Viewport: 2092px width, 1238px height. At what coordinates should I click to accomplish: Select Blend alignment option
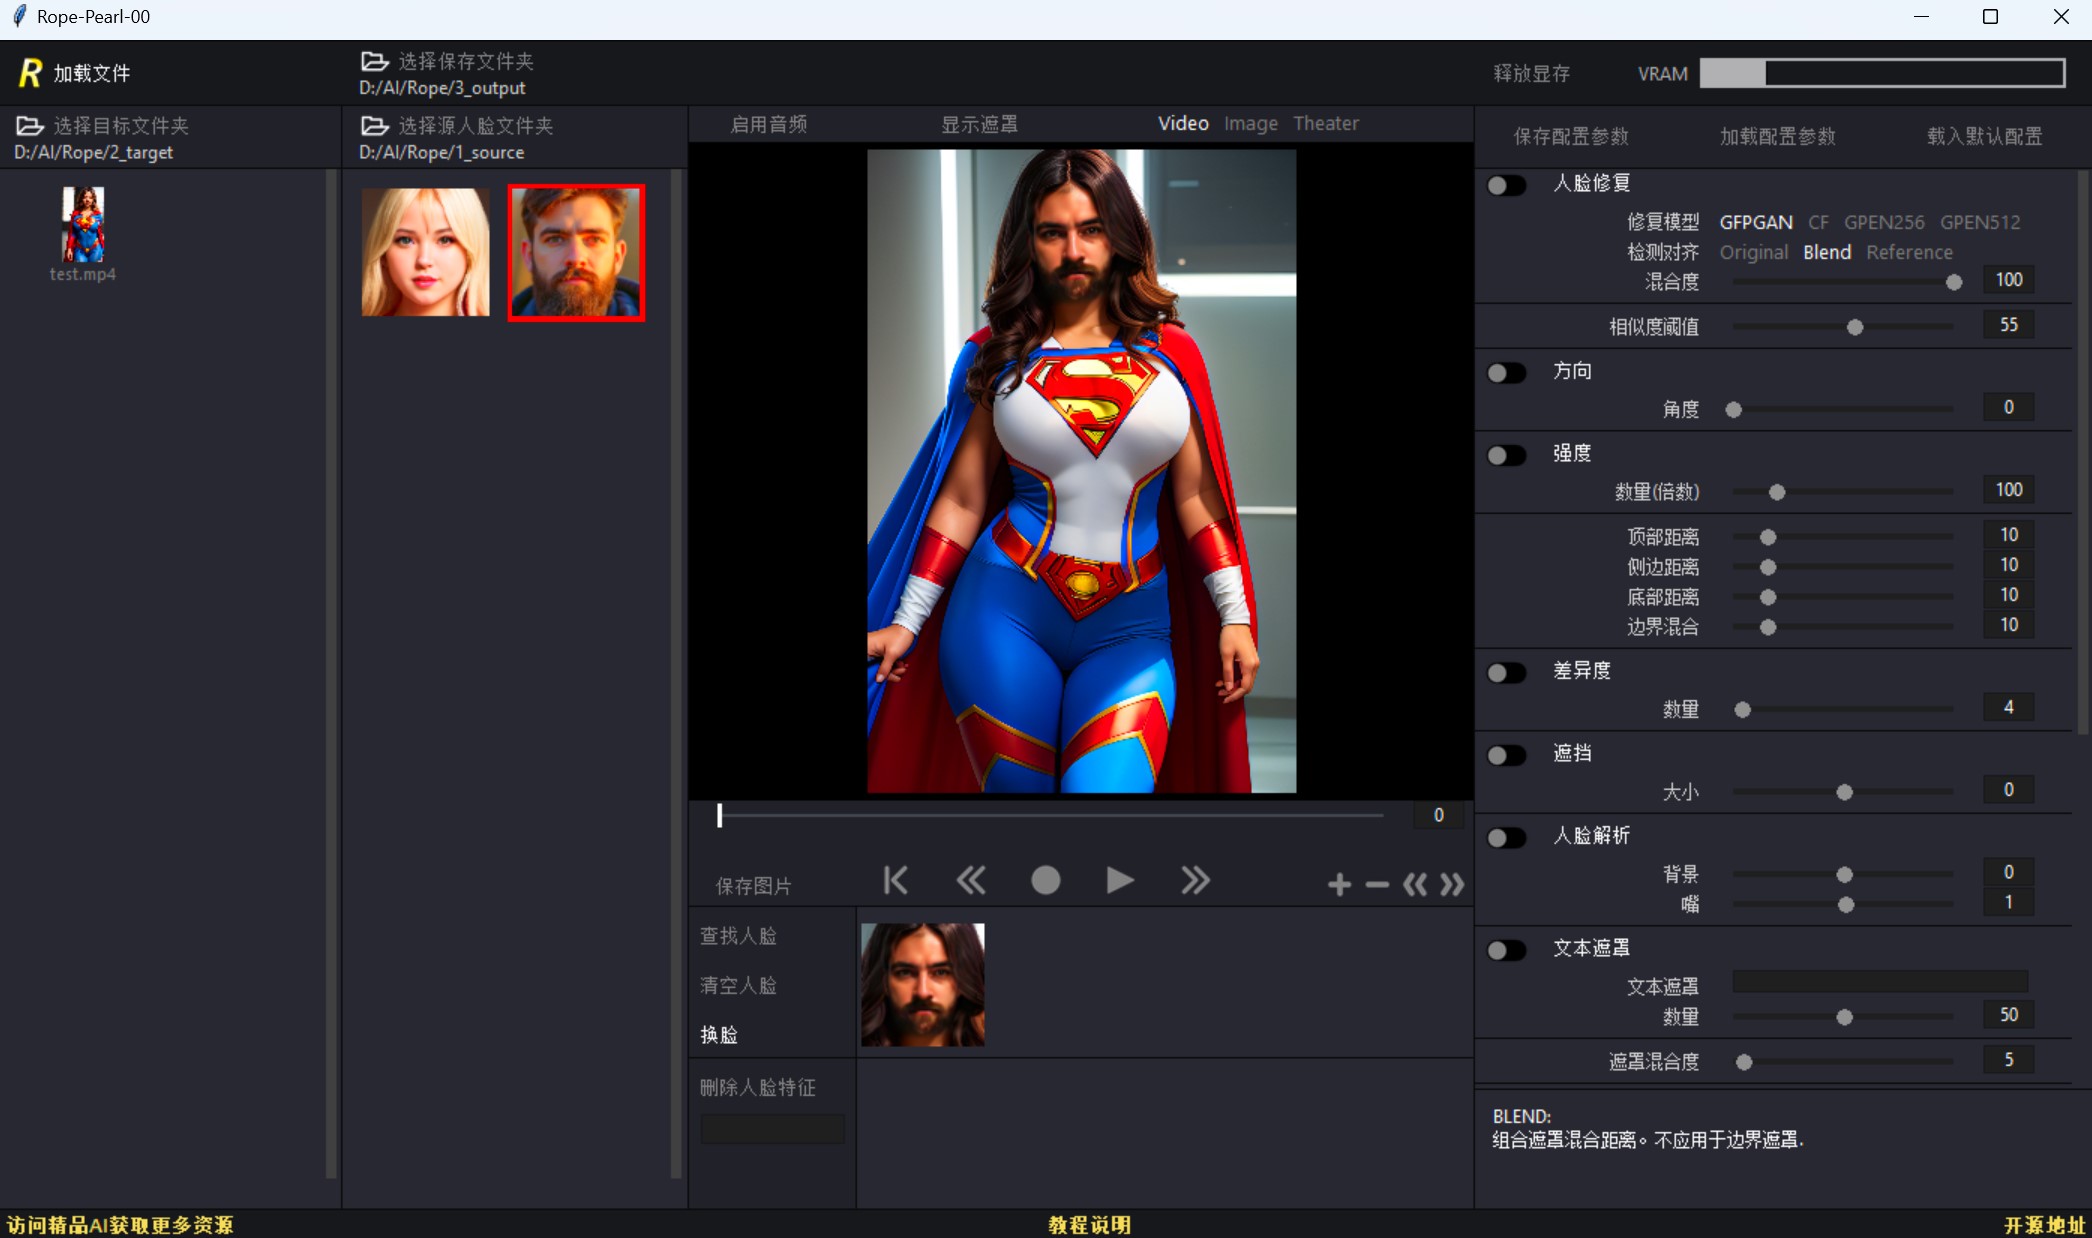pyautogui.click(x=1827, y=252)
